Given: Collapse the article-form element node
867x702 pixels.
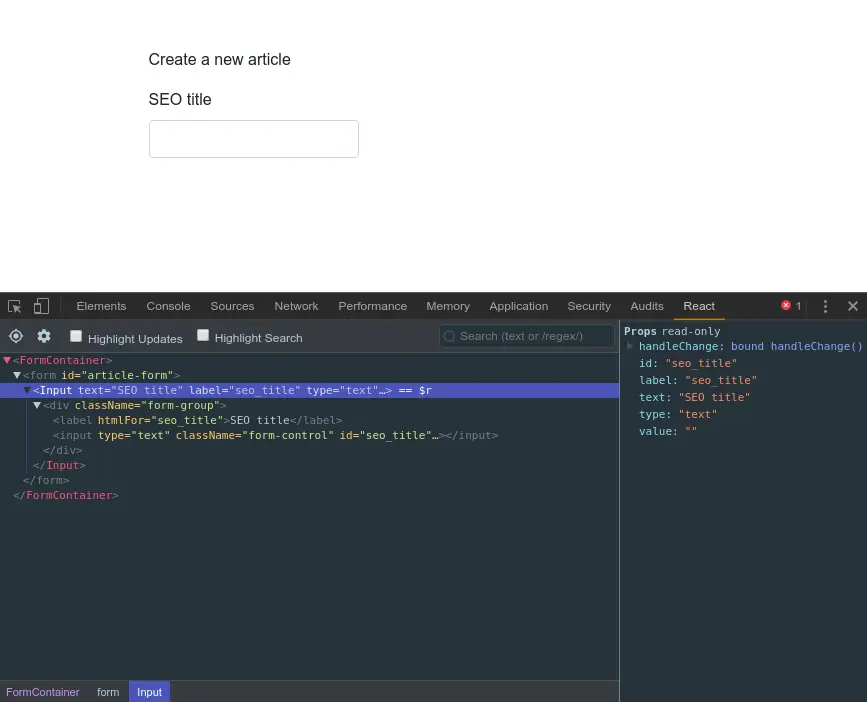Looking at the screenshot, I should [x=17, y=375].
